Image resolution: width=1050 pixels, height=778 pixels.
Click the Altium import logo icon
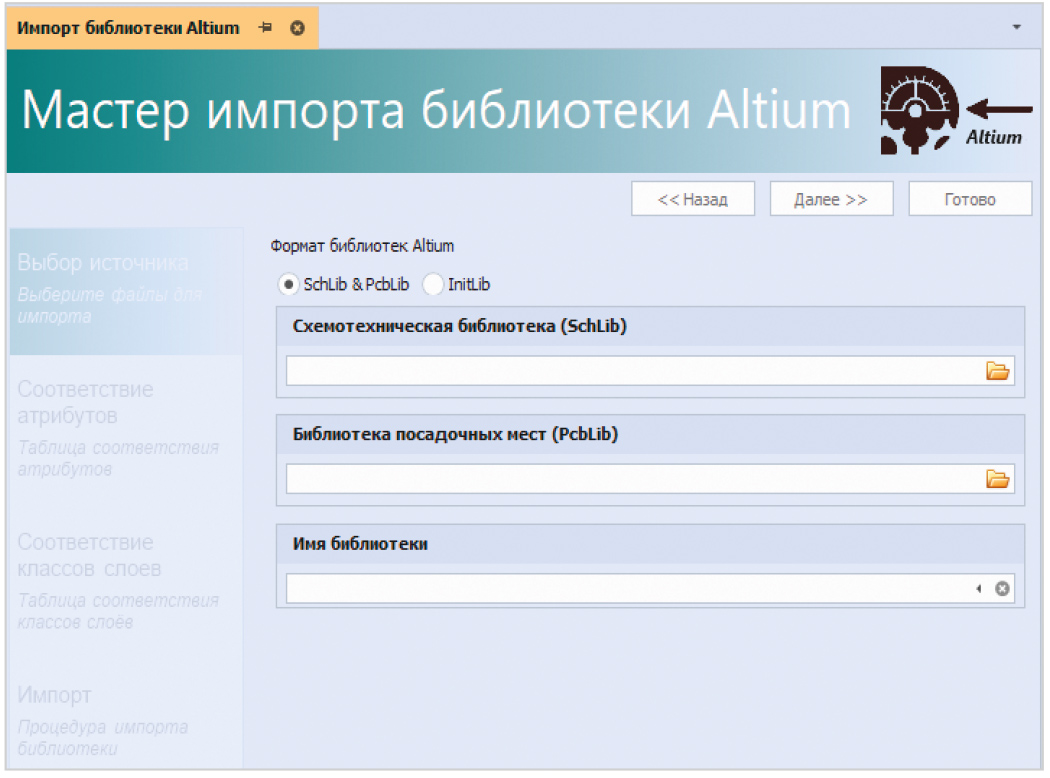956,110
